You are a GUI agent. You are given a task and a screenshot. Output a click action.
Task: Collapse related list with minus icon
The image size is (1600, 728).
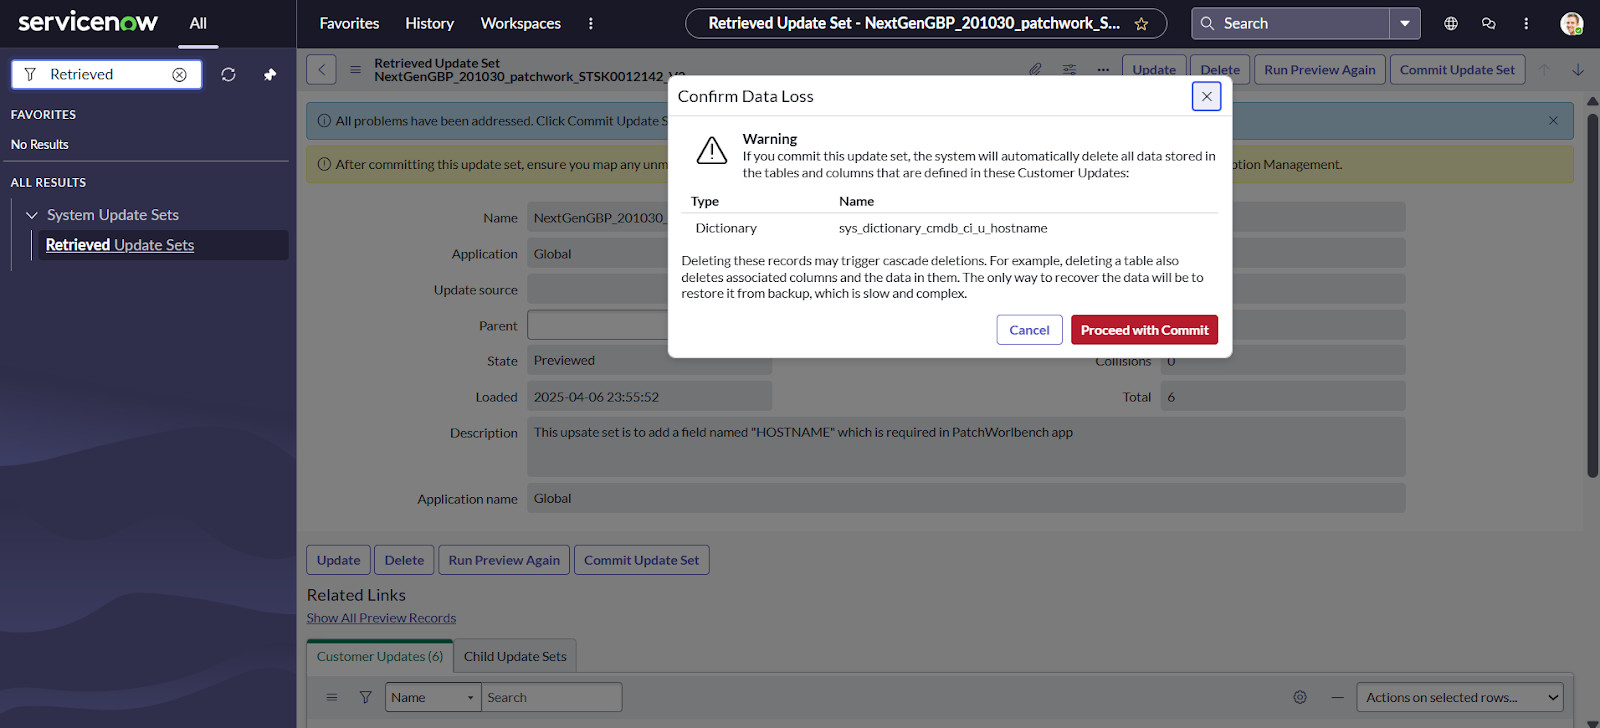1337,697
